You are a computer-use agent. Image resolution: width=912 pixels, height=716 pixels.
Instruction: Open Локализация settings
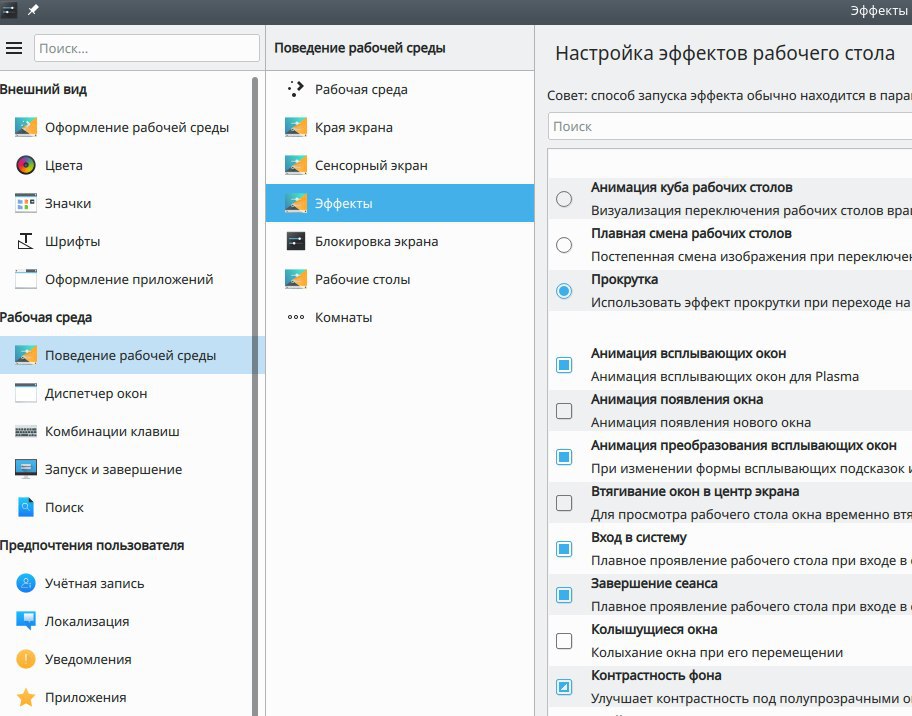coord(127,621)
